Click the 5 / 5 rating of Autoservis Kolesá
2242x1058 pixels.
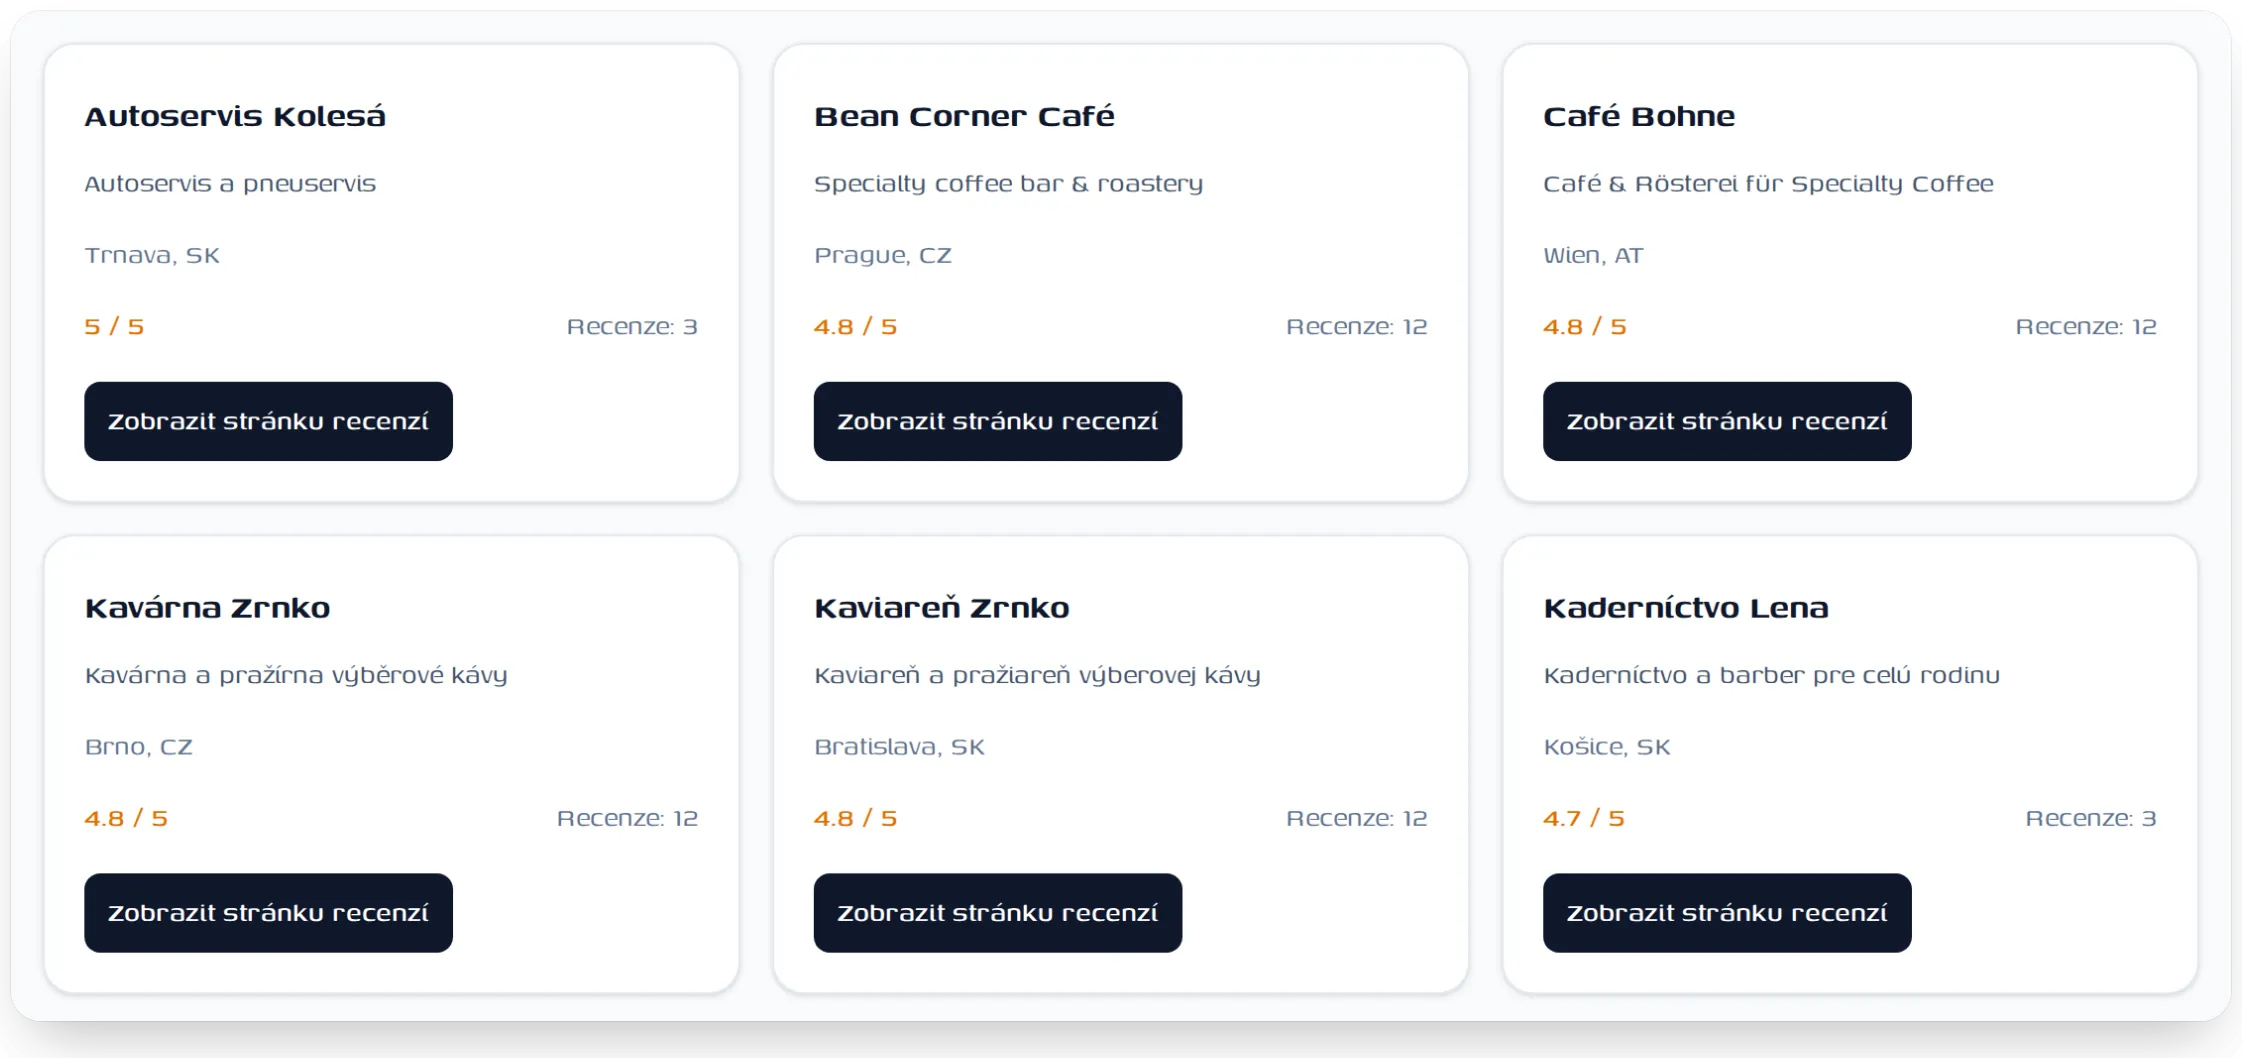pos(114,327)
